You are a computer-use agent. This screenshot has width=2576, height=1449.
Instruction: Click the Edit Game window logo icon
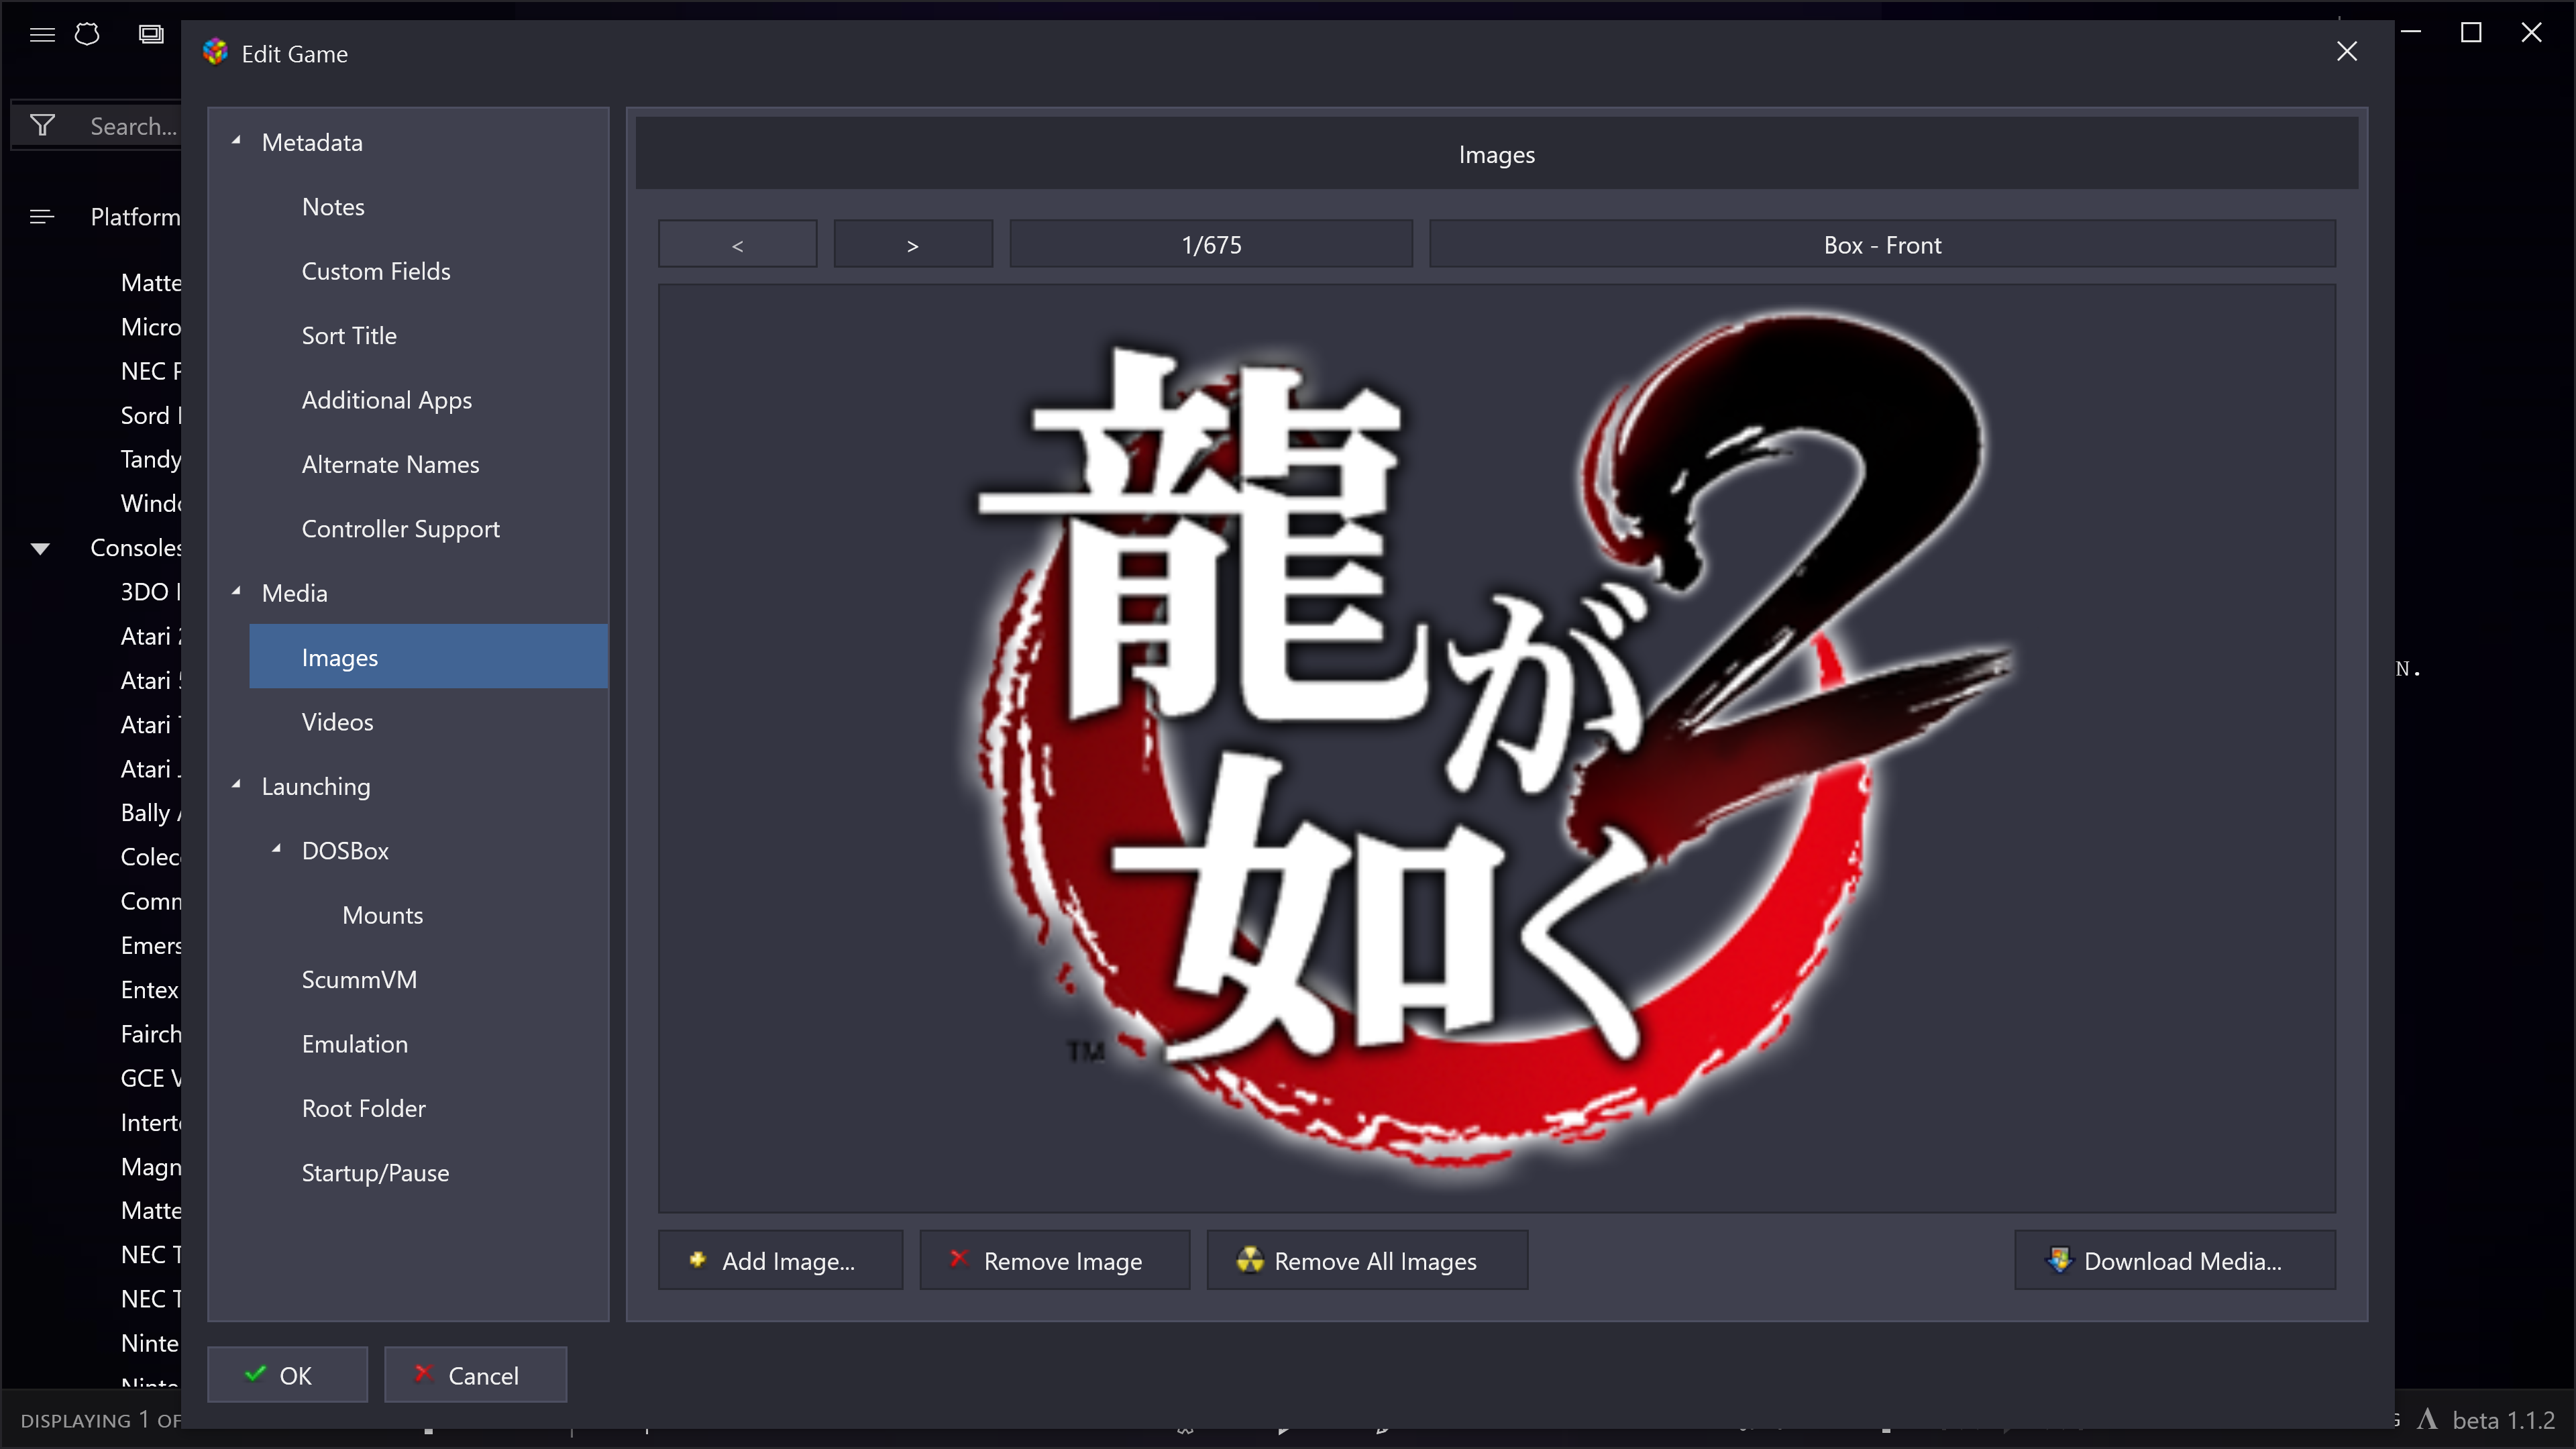215,52
